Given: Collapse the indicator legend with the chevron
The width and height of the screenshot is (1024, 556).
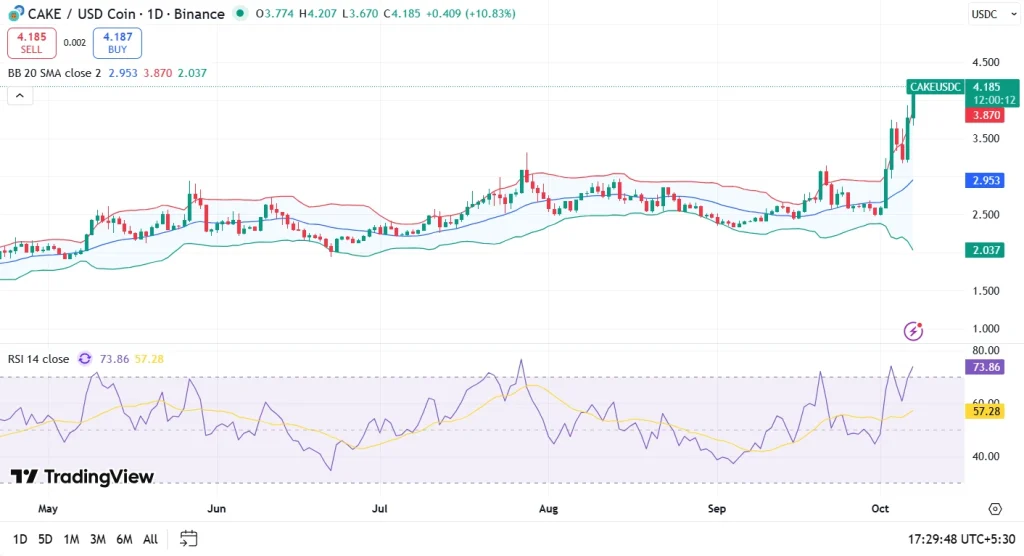Looking at the screenshot, I should pyautogui.click(x=19, y=96).
